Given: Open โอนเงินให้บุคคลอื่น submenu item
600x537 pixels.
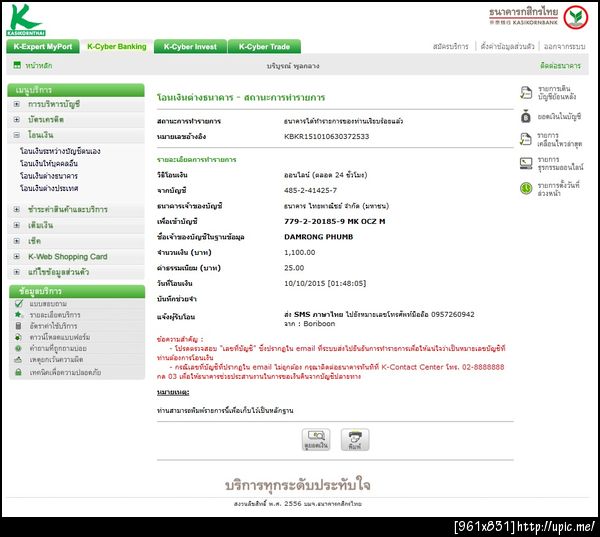Looking at the screenshot, I should tap(49, 163).
